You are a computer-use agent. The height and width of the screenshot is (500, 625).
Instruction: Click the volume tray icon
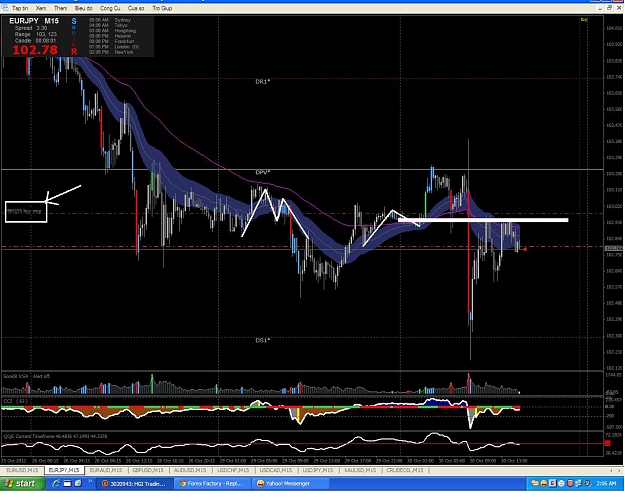587,483
